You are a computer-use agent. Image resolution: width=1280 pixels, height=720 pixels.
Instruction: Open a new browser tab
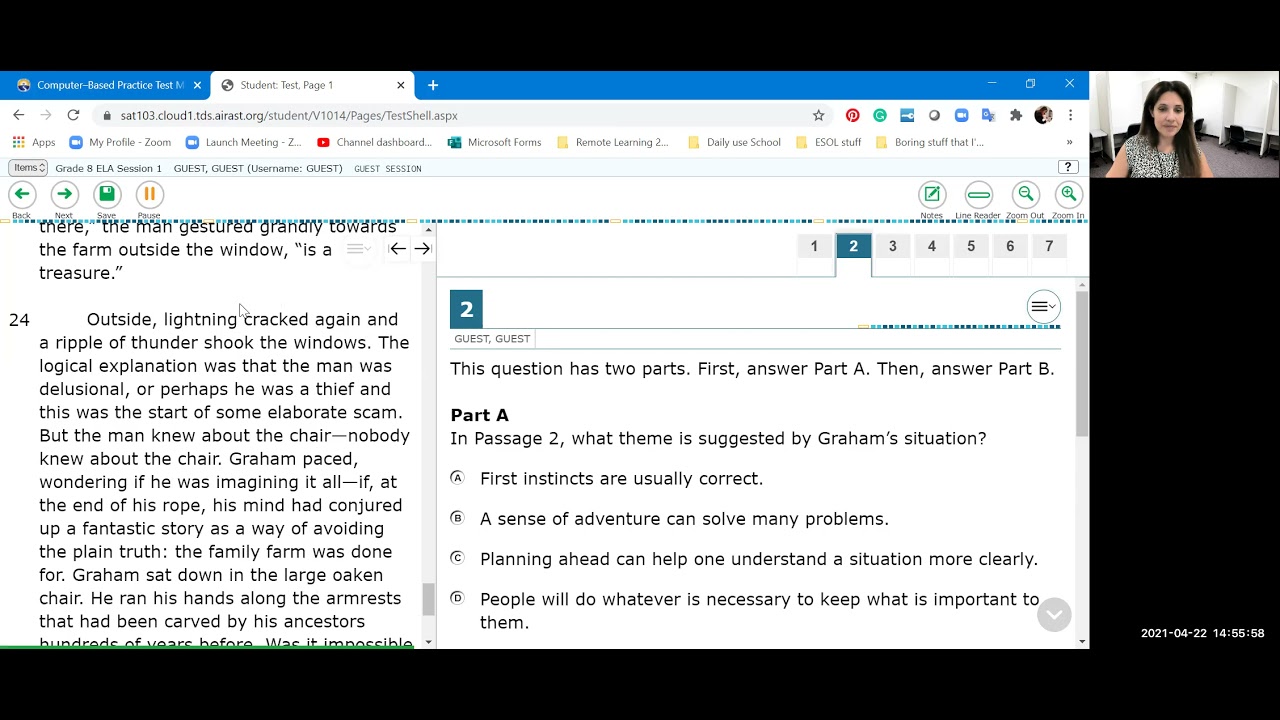[x=433, y=85]
